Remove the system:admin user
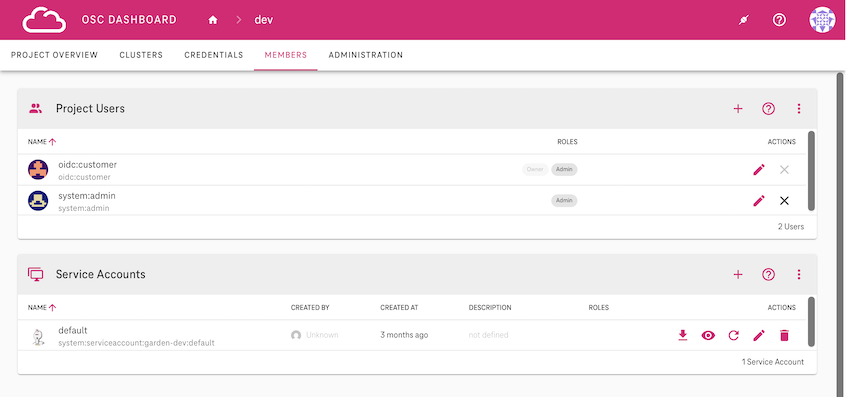Image resolution: width=846 pixels, height=397 pixels. [784, 201]
